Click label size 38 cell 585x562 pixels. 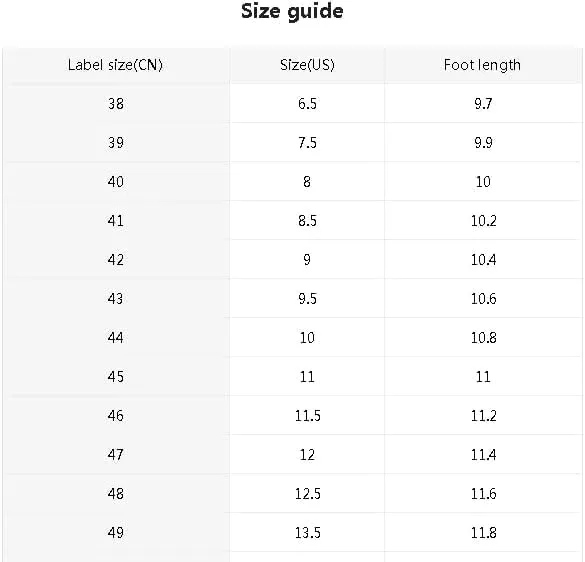pyautogui.click(x=116, y=104)
